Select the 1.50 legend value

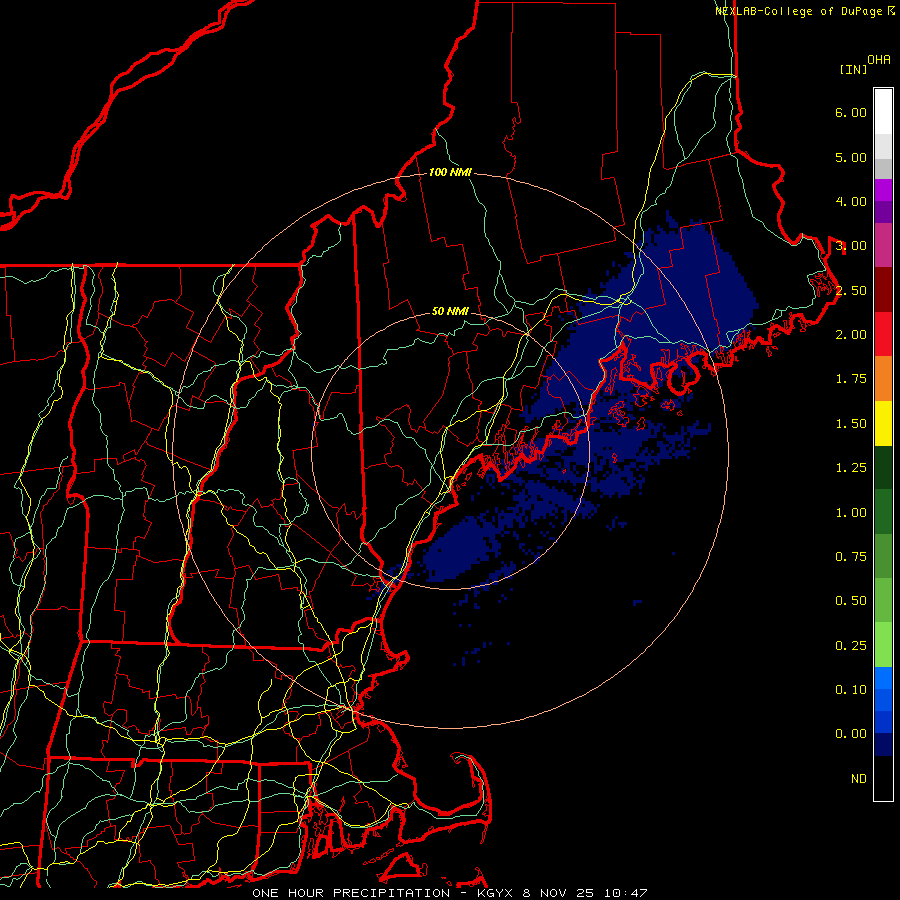851,424
